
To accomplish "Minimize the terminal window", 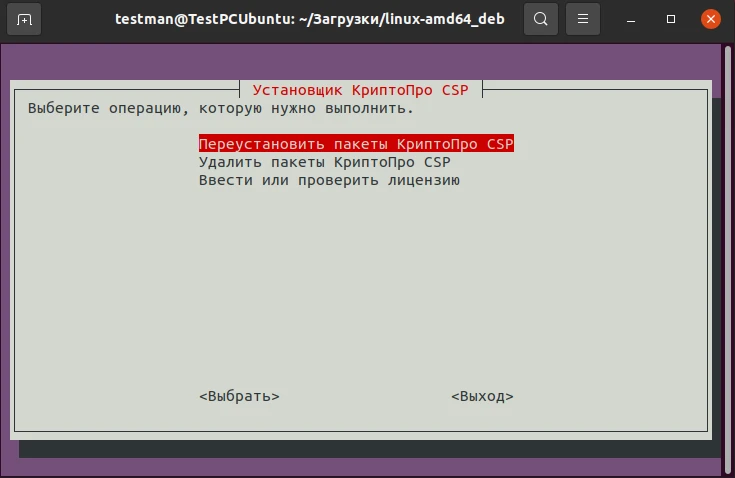I will click(631, 20).
